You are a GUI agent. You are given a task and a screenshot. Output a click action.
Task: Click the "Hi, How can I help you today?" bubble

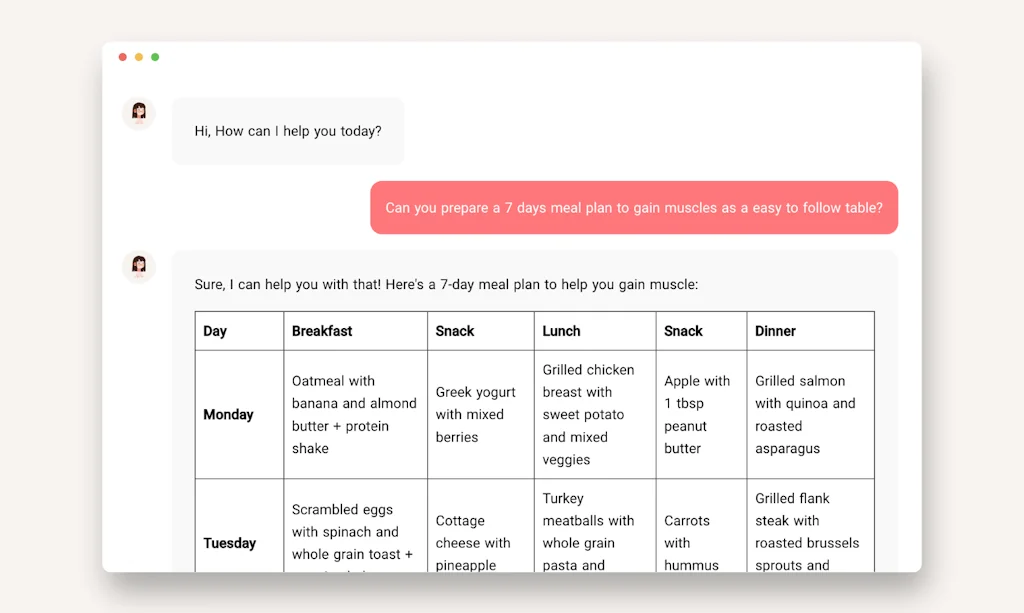click(288, 131)
